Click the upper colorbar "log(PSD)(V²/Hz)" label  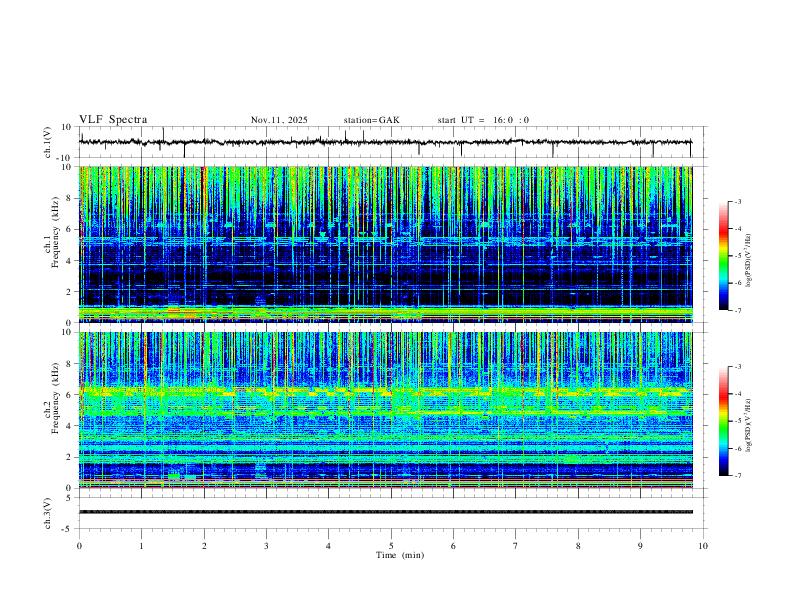pyautogui.click(x=748, y=261)
